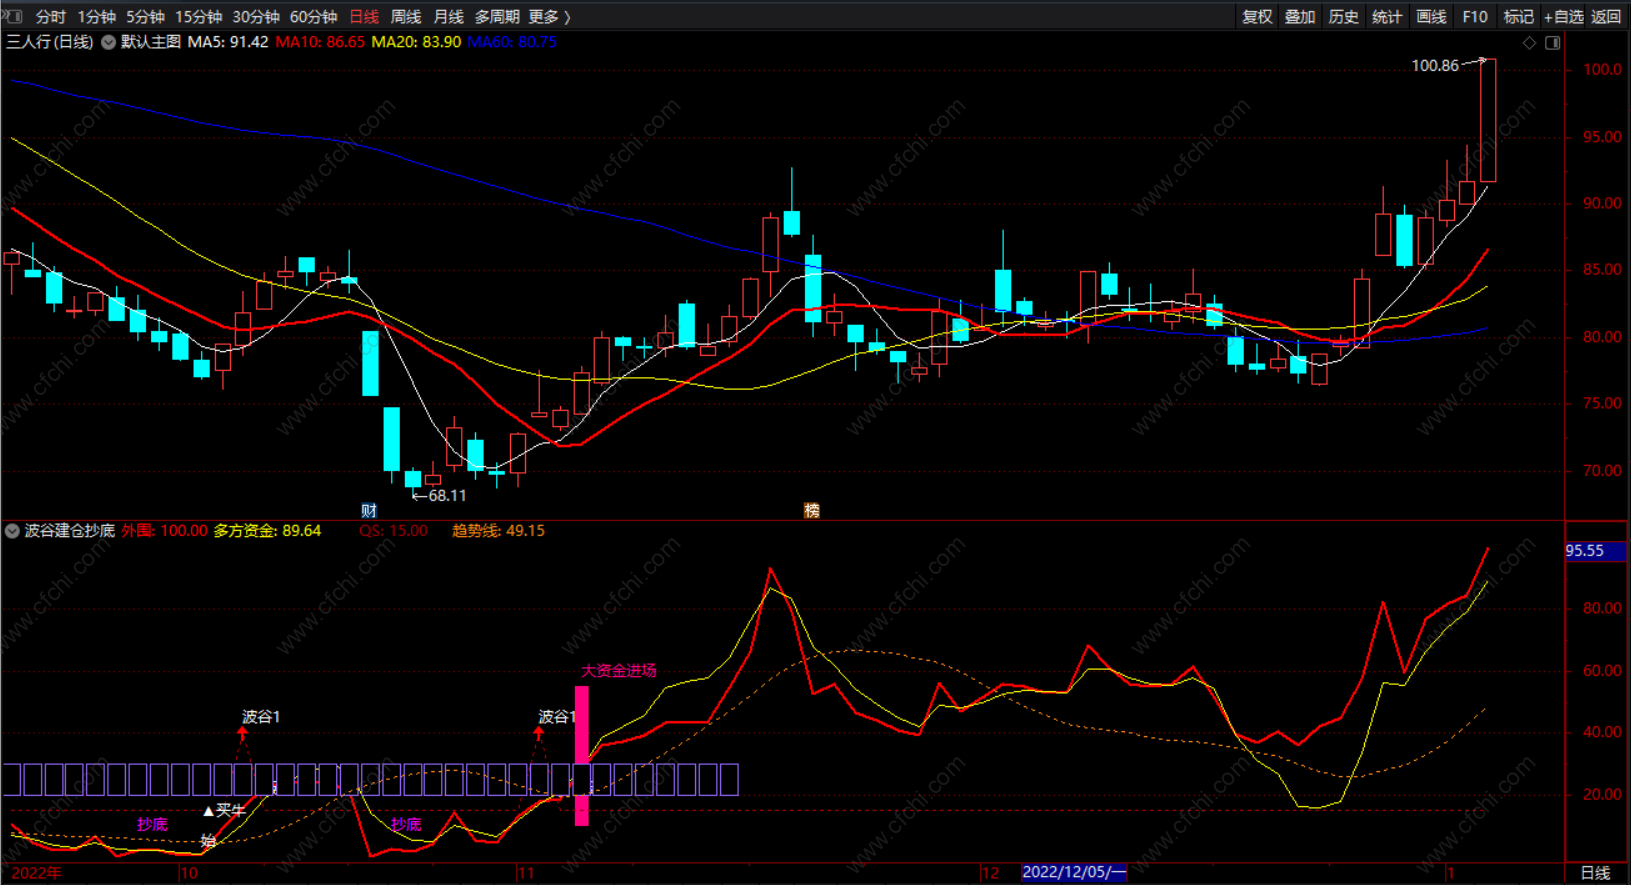
Task: Open 多周期 multi-period view
Action: point(497,17)
